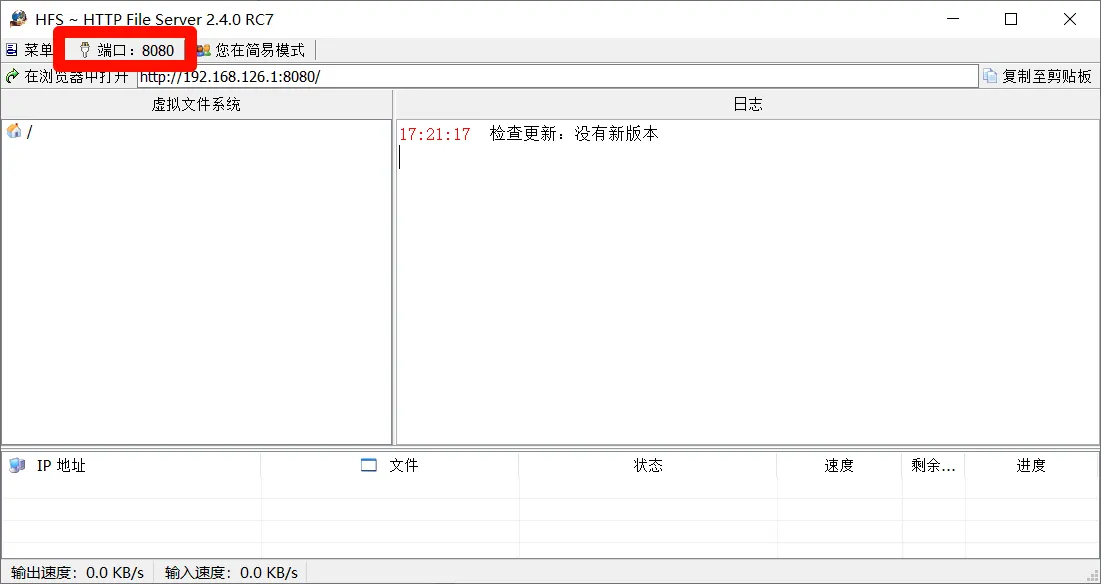Click the 状态 column header
The width and height of the screenshot is (1101, 584).
(x=648, y=465)
